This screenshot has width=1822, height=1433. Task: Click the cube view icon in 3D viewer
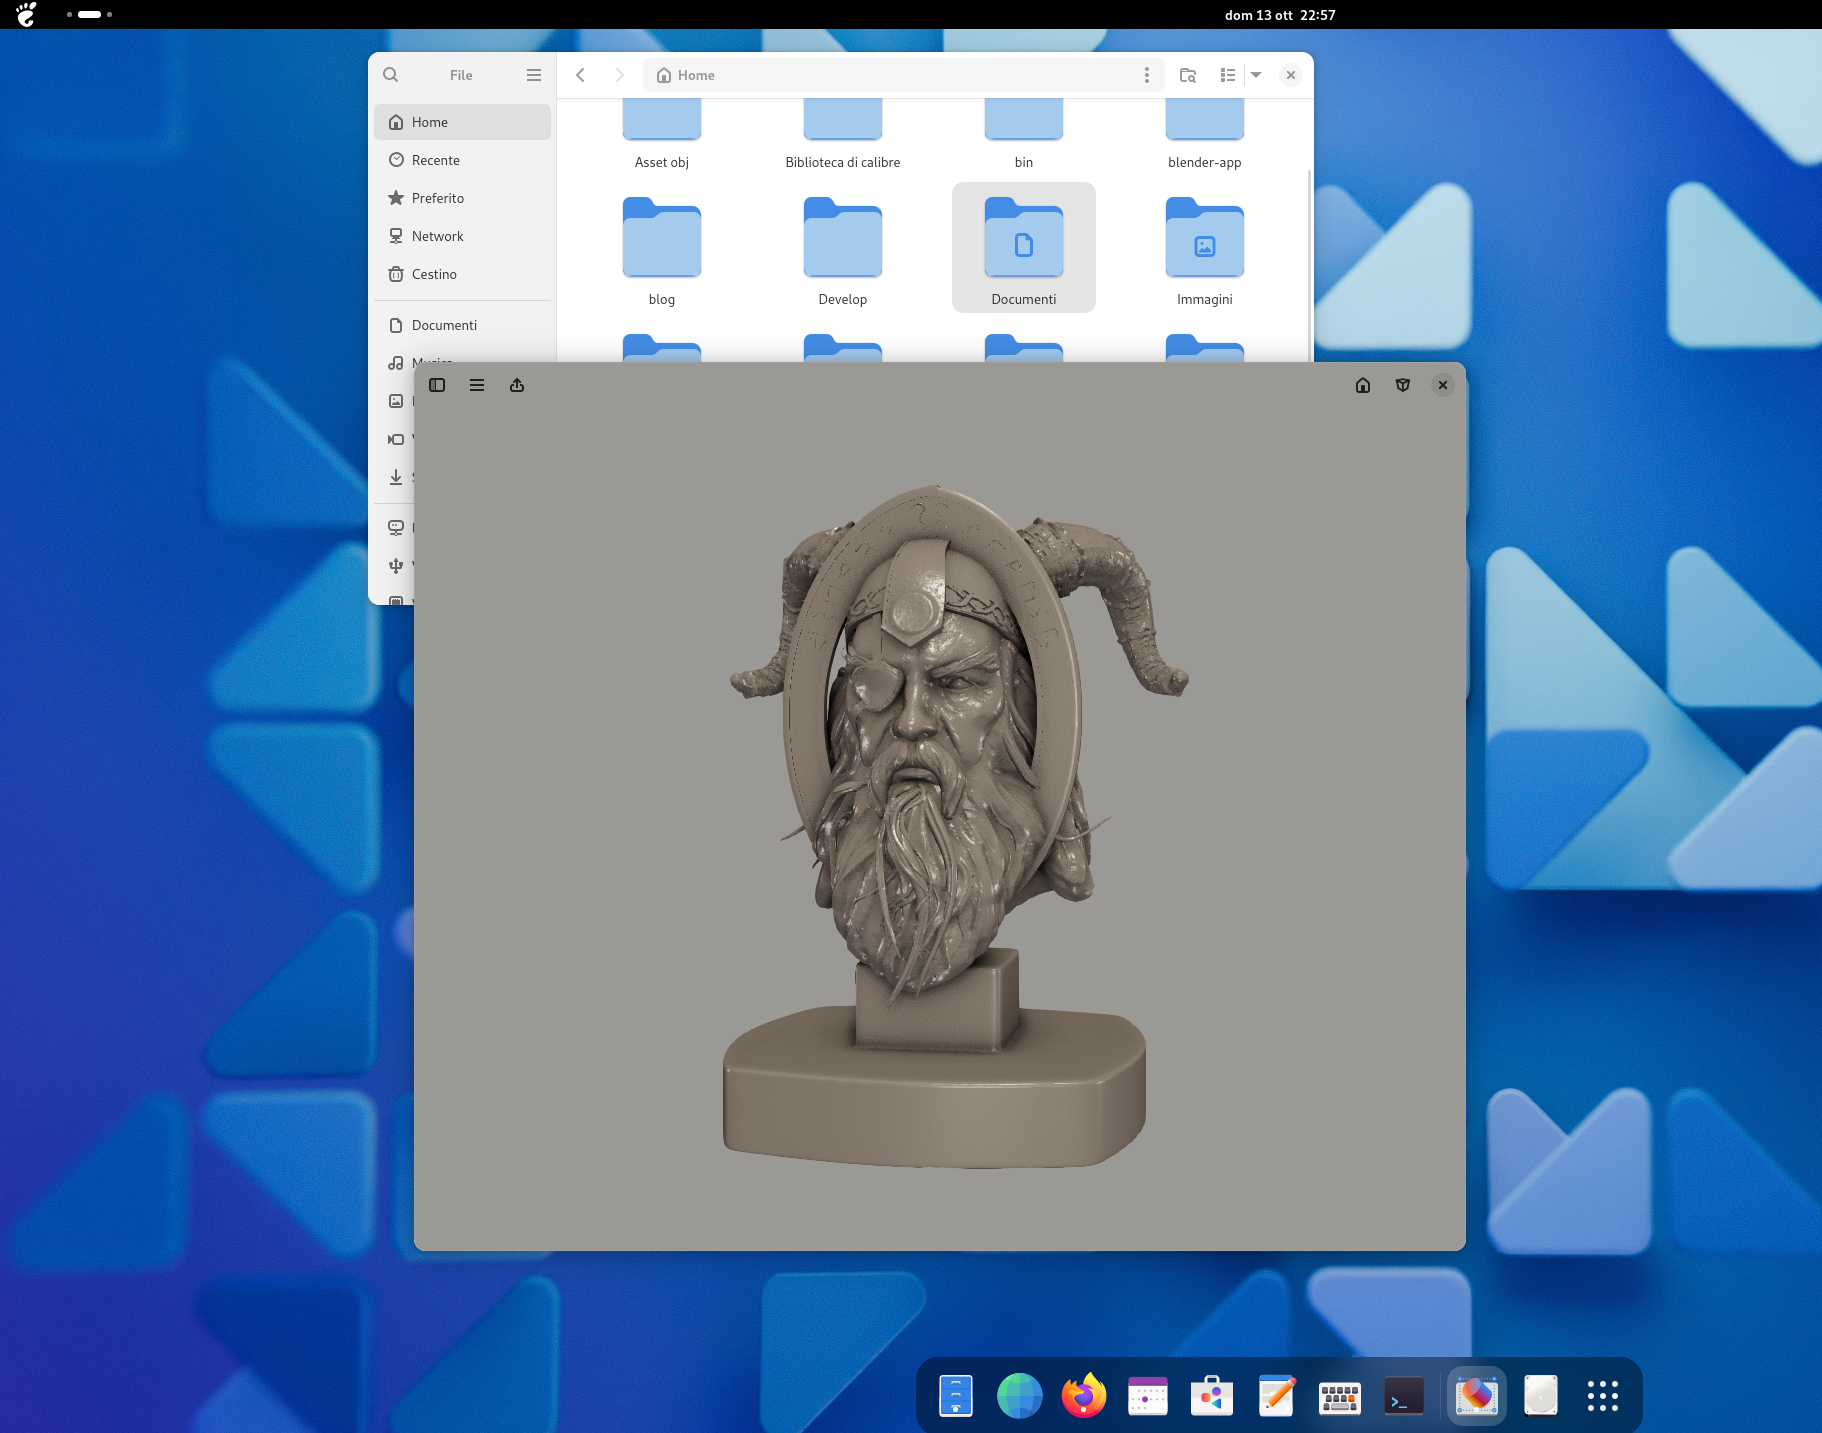pyautogui.click(x=1403, y=385)
